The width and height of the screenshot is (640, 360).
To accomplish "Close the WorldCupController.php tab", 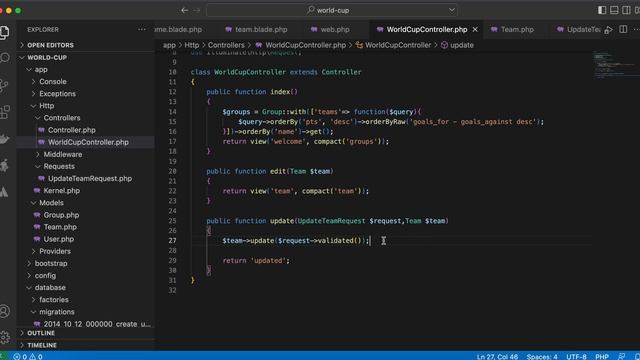I will (x=475, y=29).
